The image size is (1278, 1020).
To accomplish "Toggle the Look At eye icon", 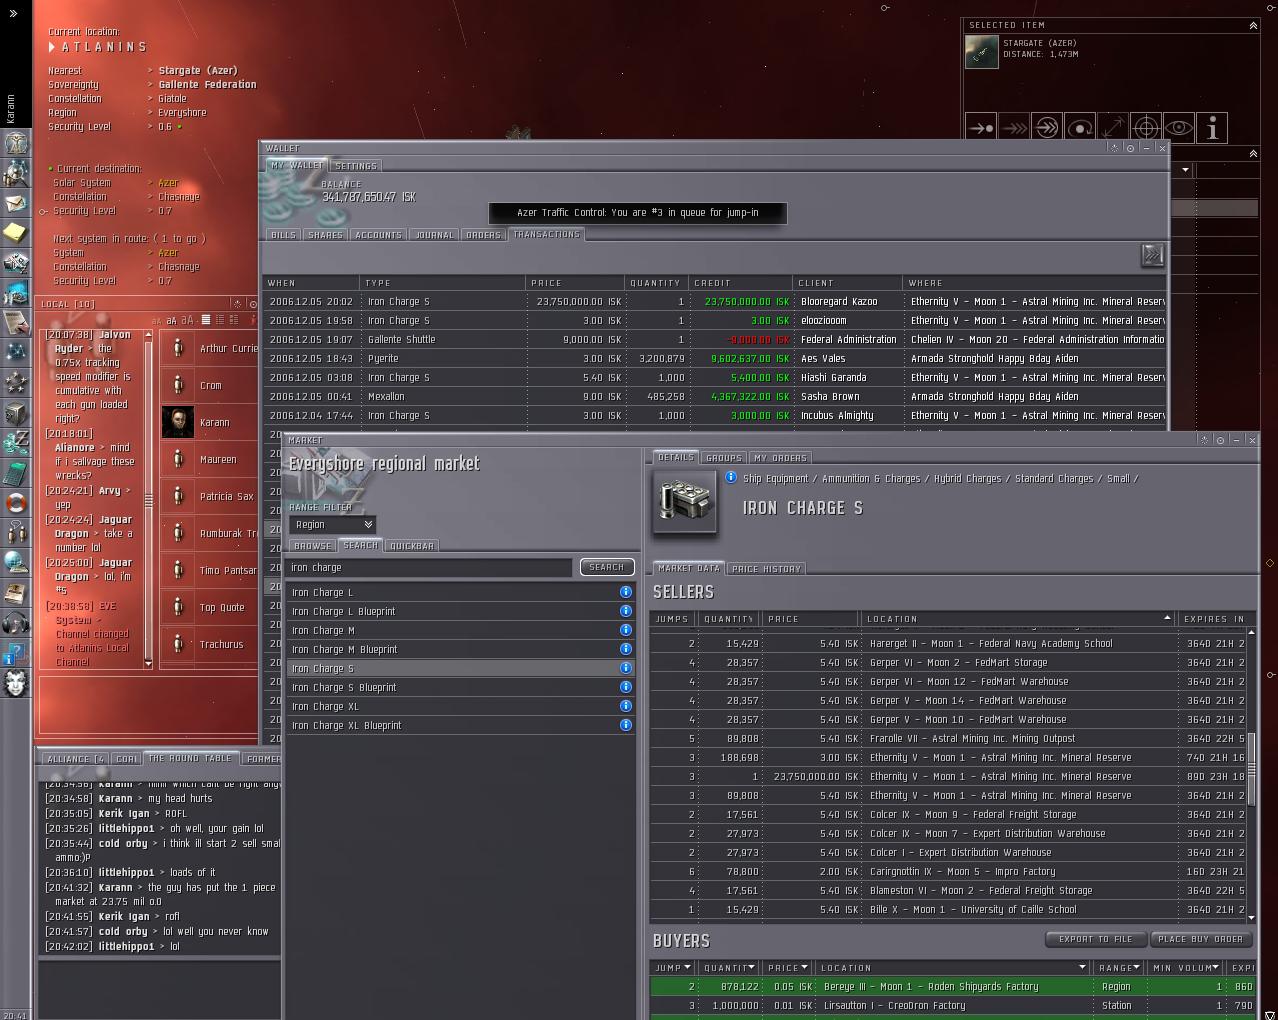I will pyautogui.click(x=1179, y=128).
